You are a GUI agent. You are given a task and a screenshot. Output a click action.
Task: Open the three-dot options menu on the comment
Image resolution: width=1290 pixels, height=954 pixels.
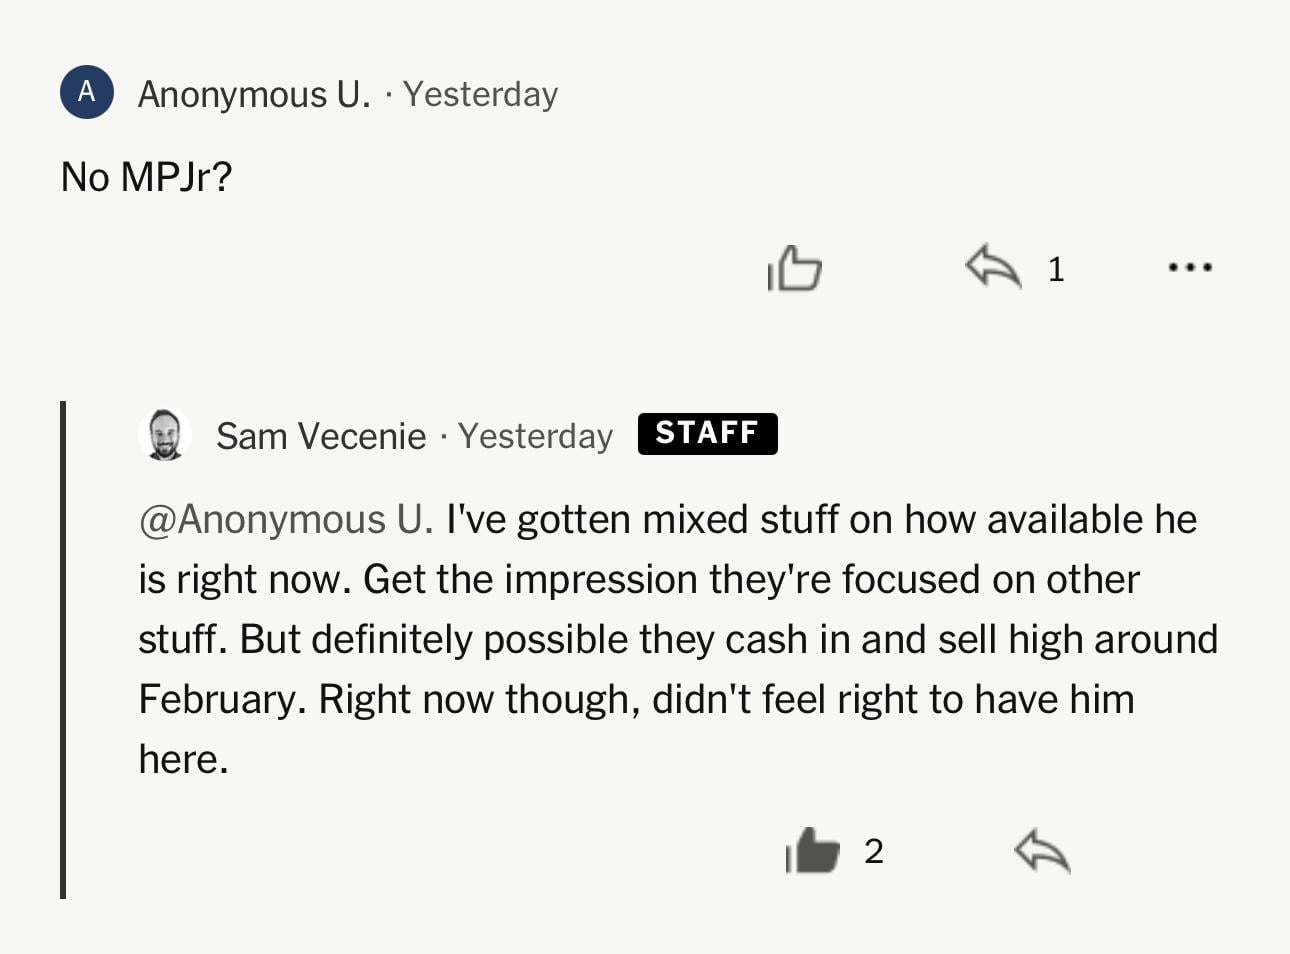[x=1189, y=268]
